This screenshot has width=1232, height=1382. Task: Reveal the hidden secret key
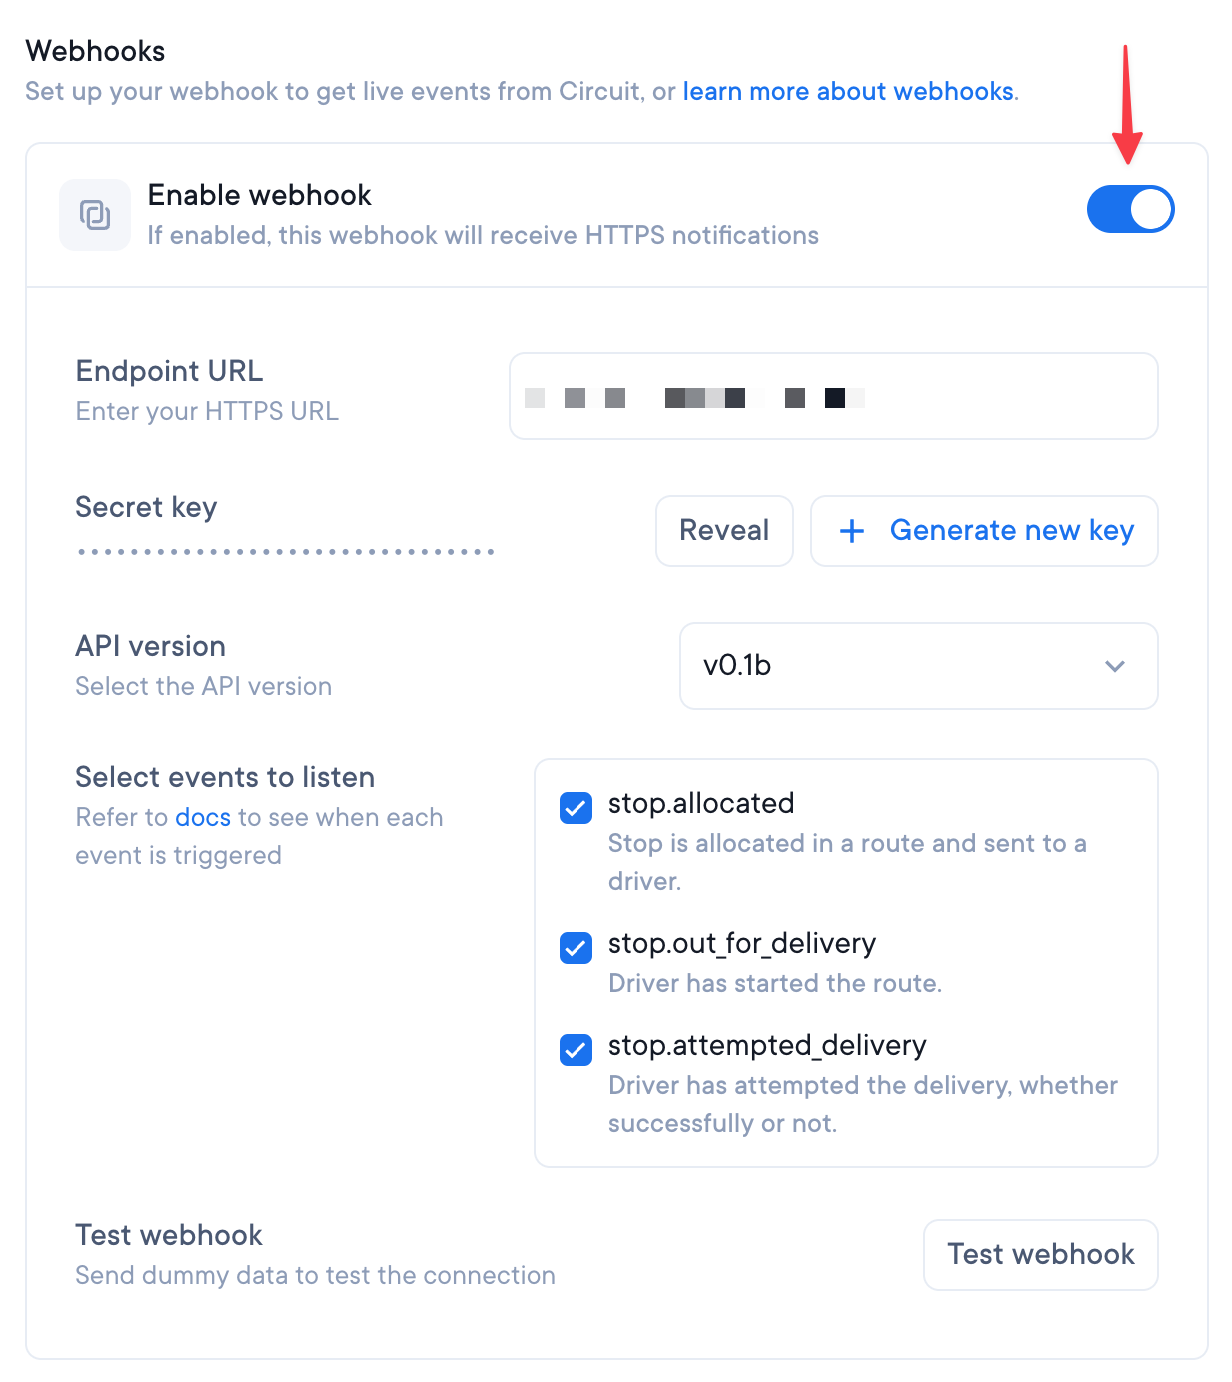(x=723, y=531)
